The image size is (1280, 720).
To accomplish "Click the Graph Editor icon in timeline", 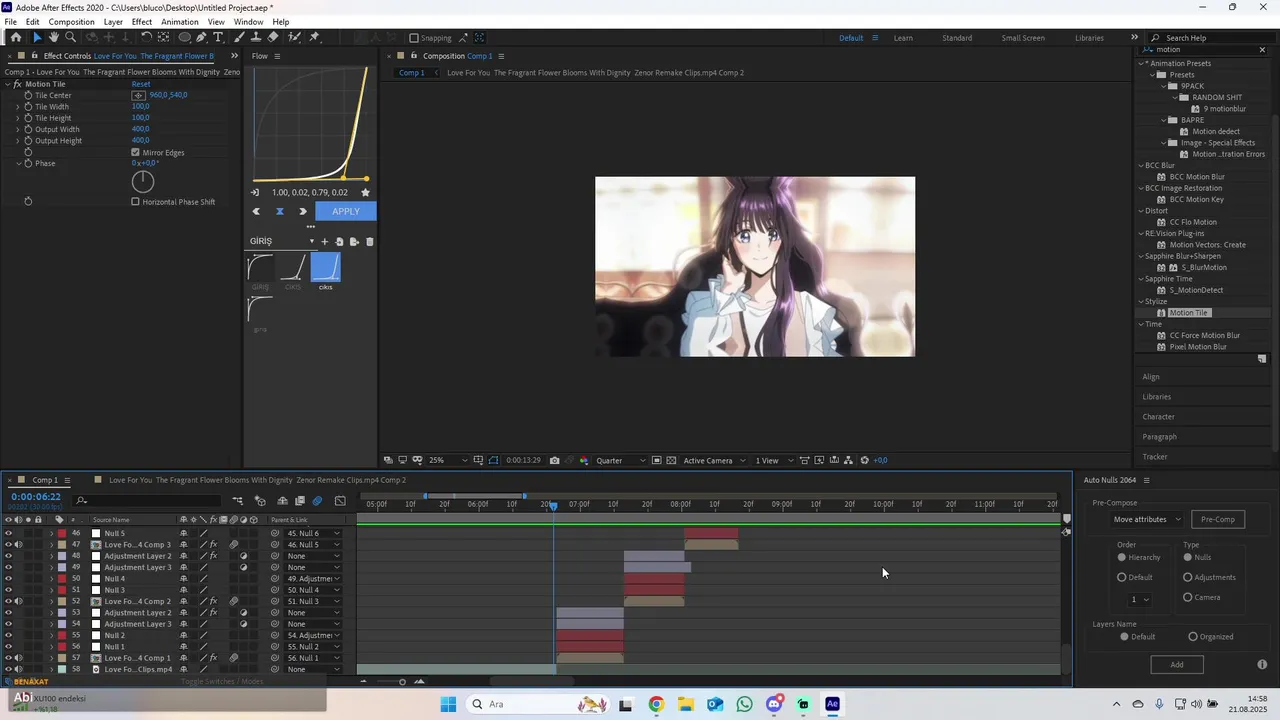I will pyautogui.click(x=340, y=501).
